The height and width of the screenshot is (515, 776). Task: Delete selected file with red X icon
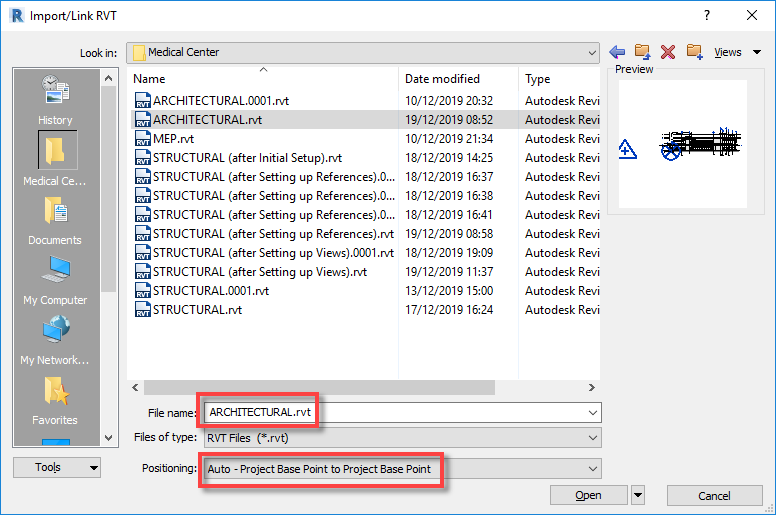(668, 51)
